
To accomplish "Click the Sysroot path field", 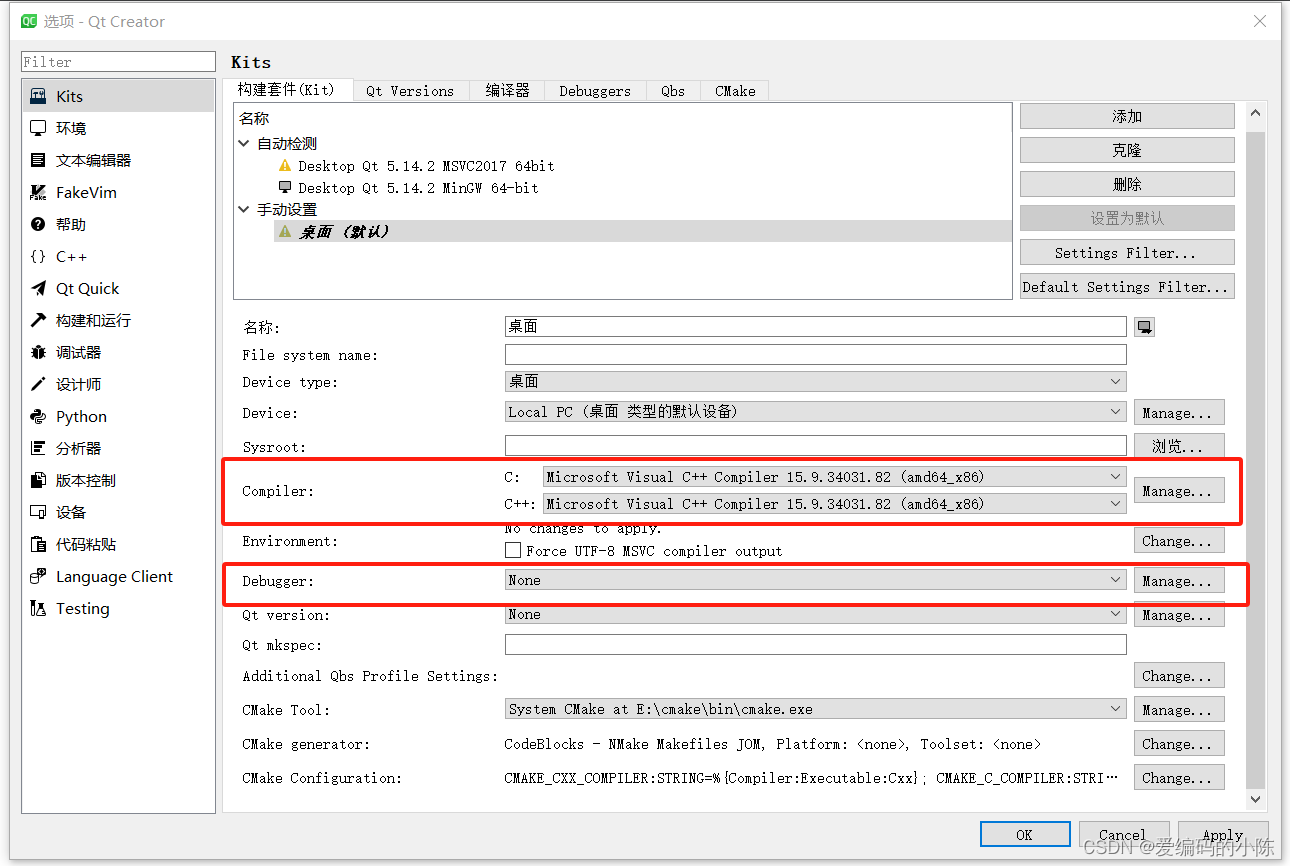I will (x=816, y=446).
